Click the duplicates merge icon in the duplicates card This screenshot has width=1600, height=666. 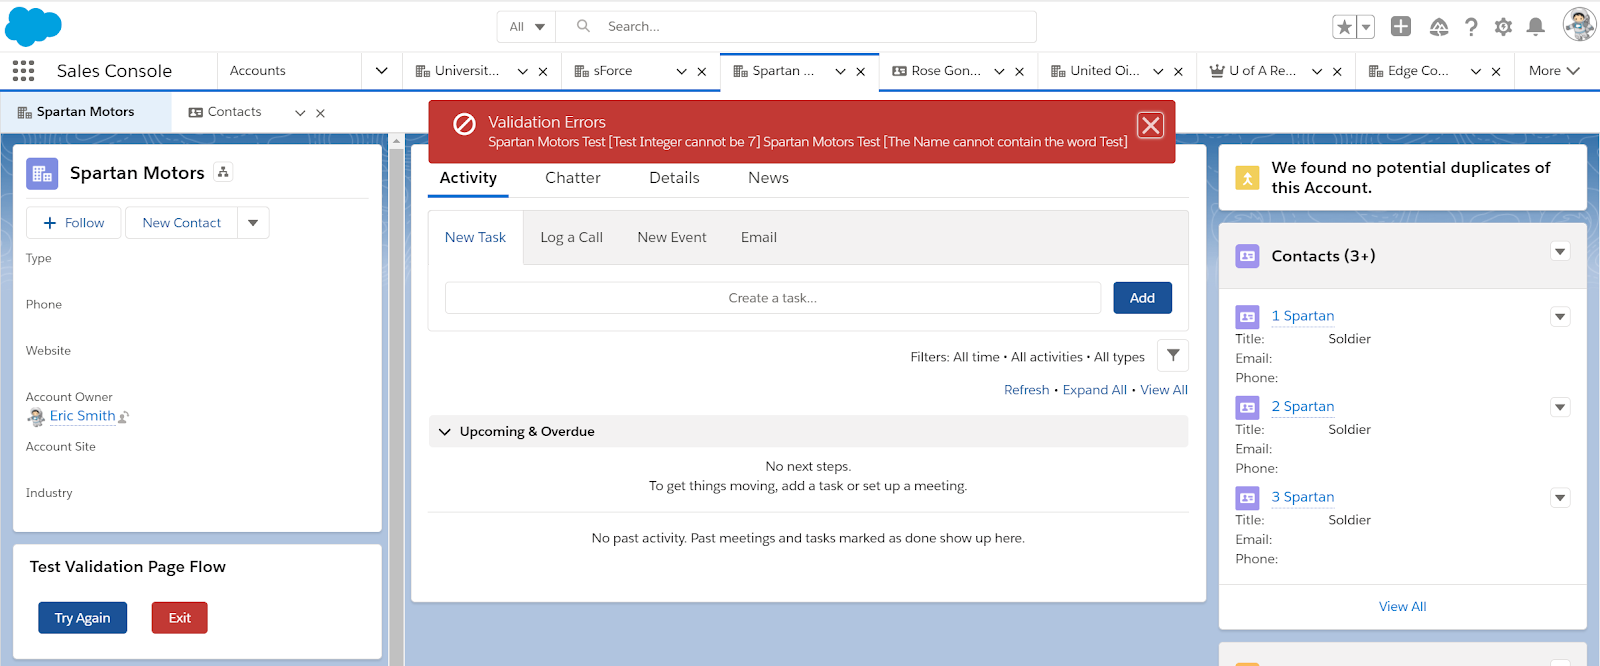tap(1247, 178)
